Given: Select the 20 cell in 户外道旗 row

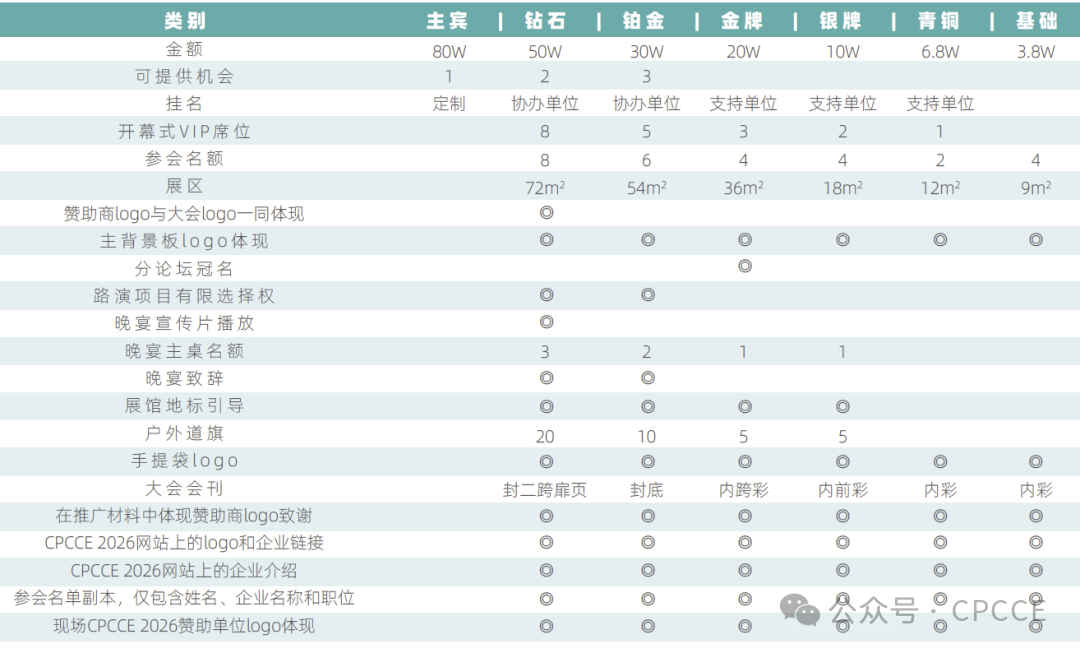Looking at the screenshot, I should coord(545,437).
